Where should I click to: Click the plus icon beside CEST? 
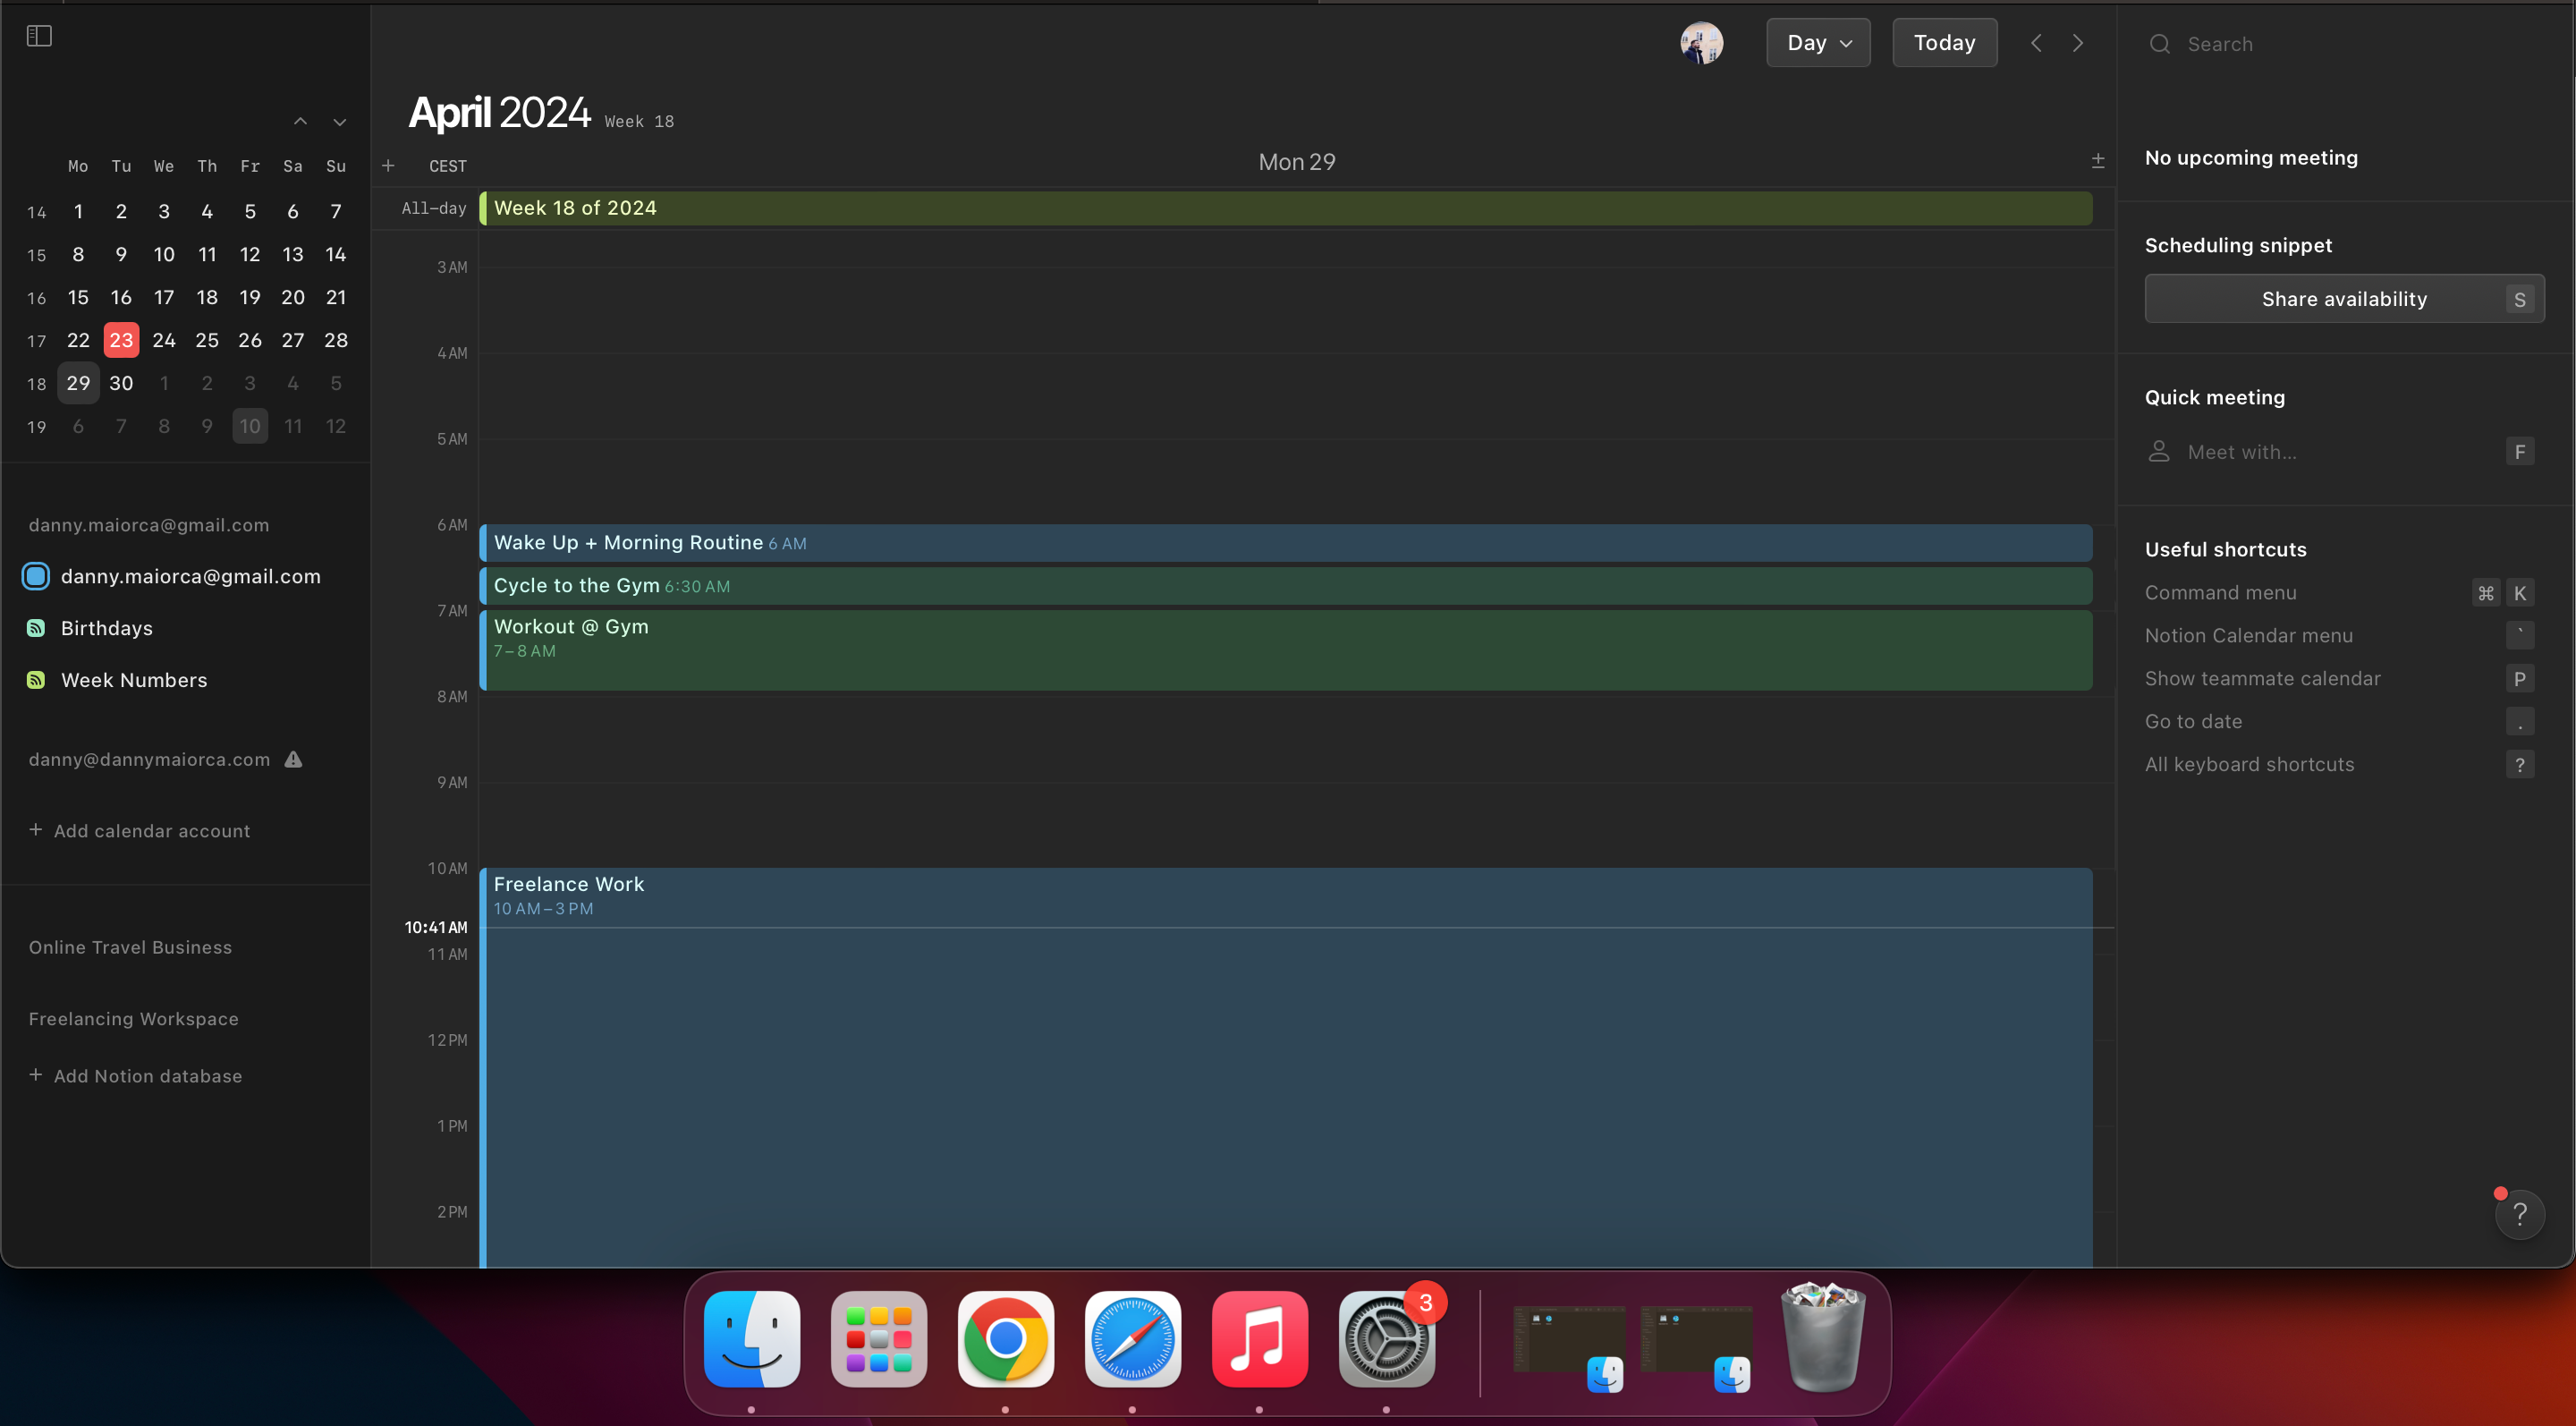point(388,165)
